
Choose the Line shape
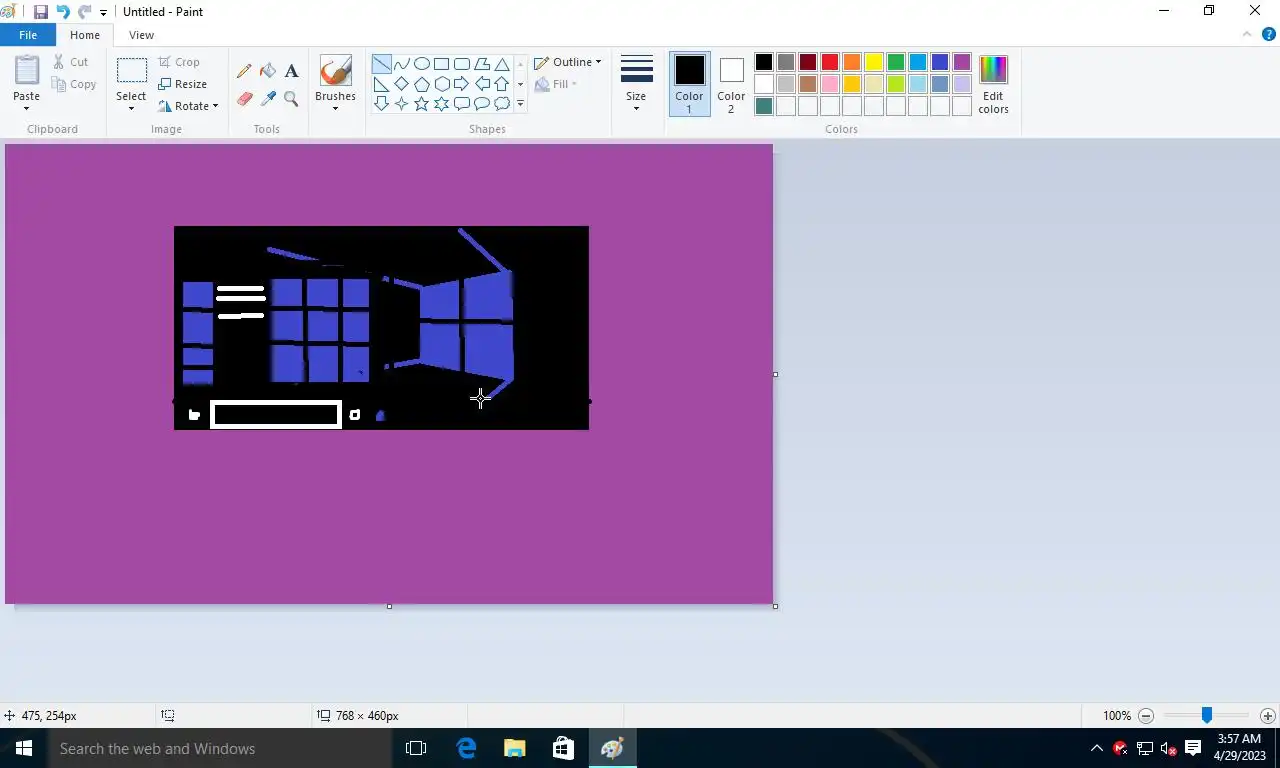[x=381, y=64]
